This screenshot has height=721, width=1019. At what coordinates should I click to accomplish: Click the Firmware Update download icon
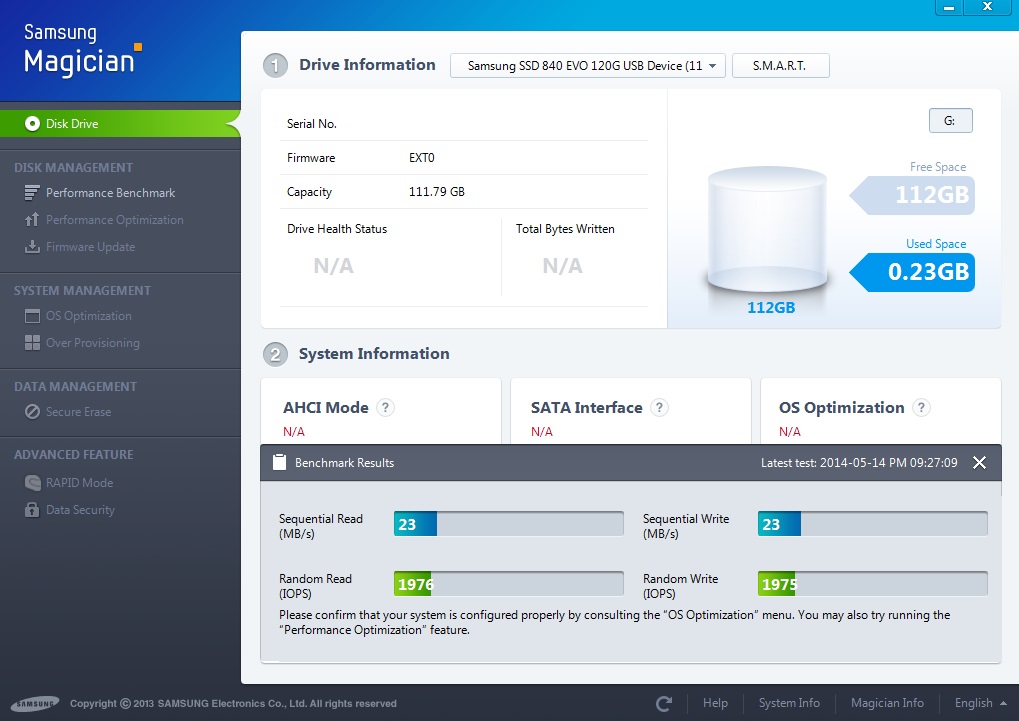[32, 247]
